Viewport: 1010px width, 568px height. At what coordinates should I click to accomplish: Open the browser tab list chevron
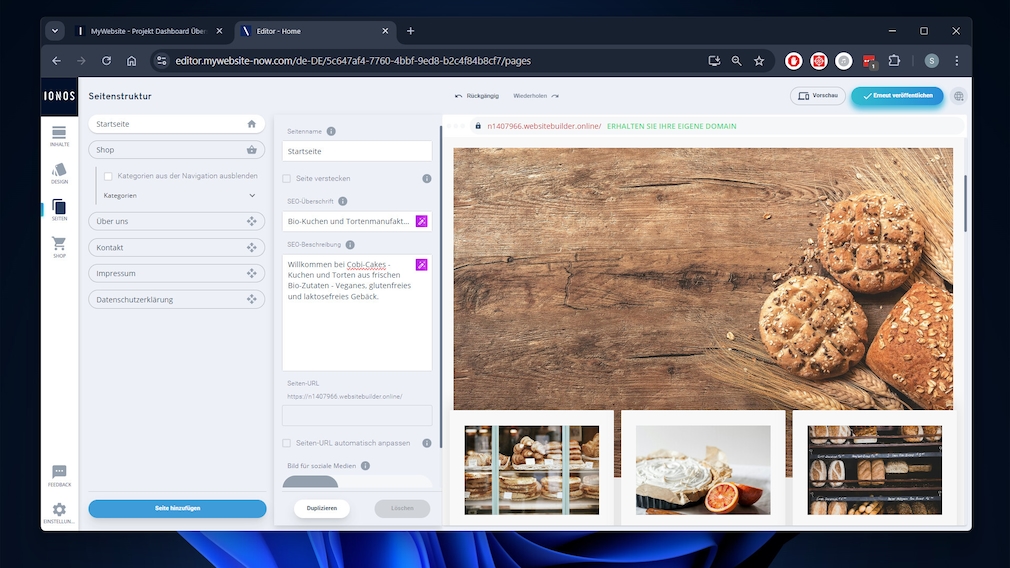pos(54,31)
